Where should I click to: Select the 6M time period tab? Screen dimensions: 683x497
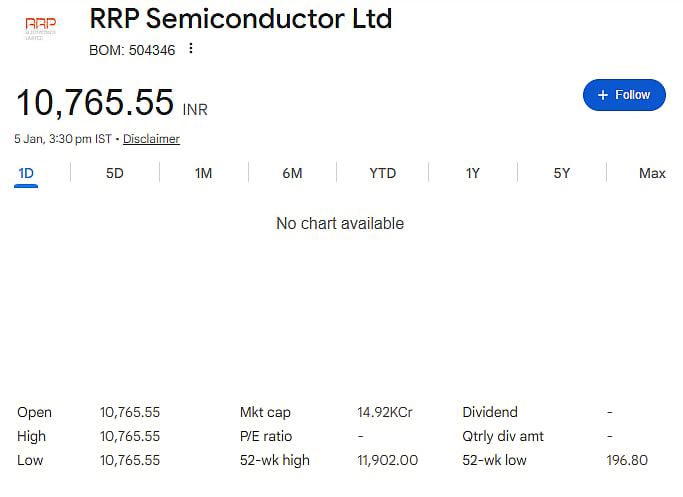coord(292,173)
